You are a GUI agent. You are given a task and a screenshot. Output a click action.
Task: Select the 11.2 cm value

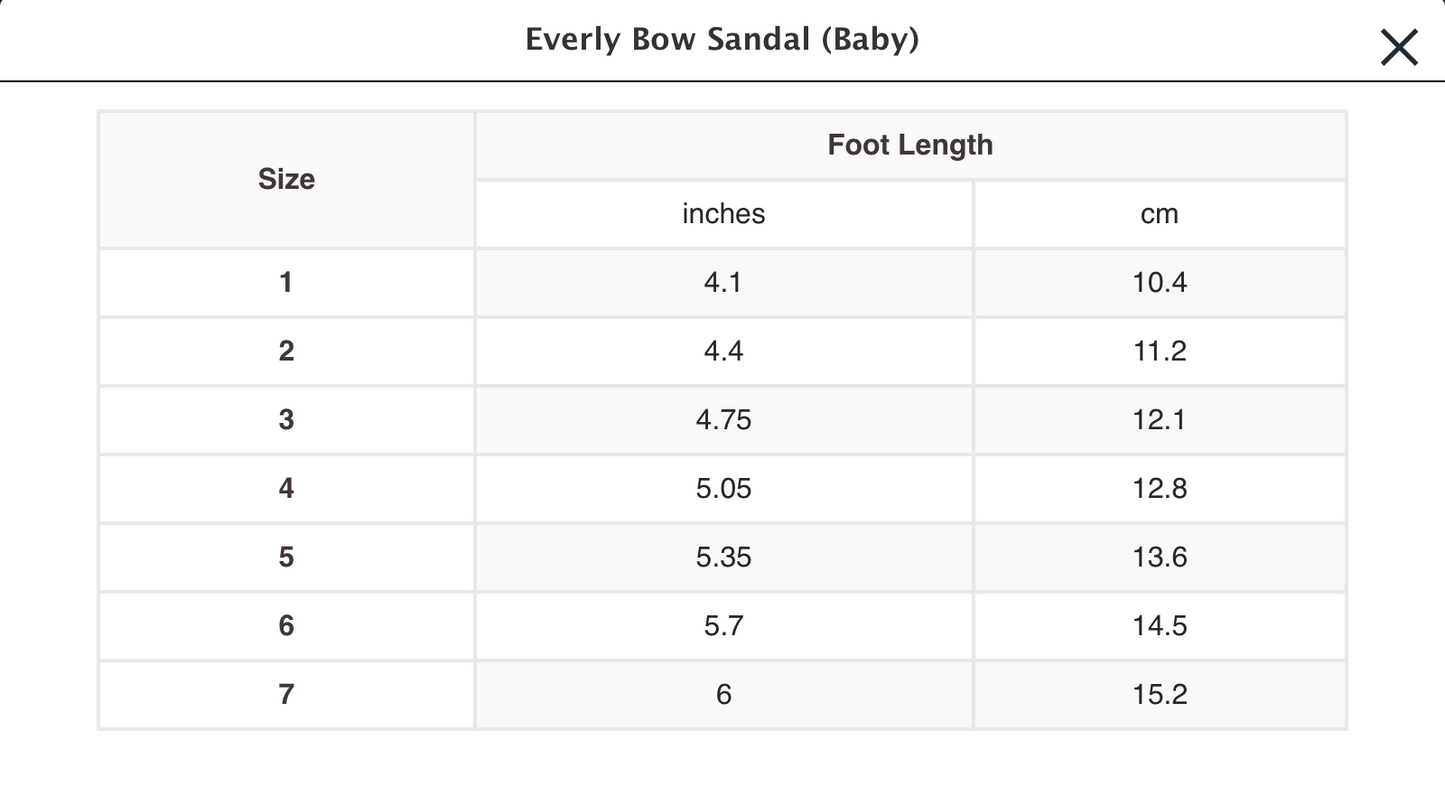pyautogui.click(x=1159, y=351)
